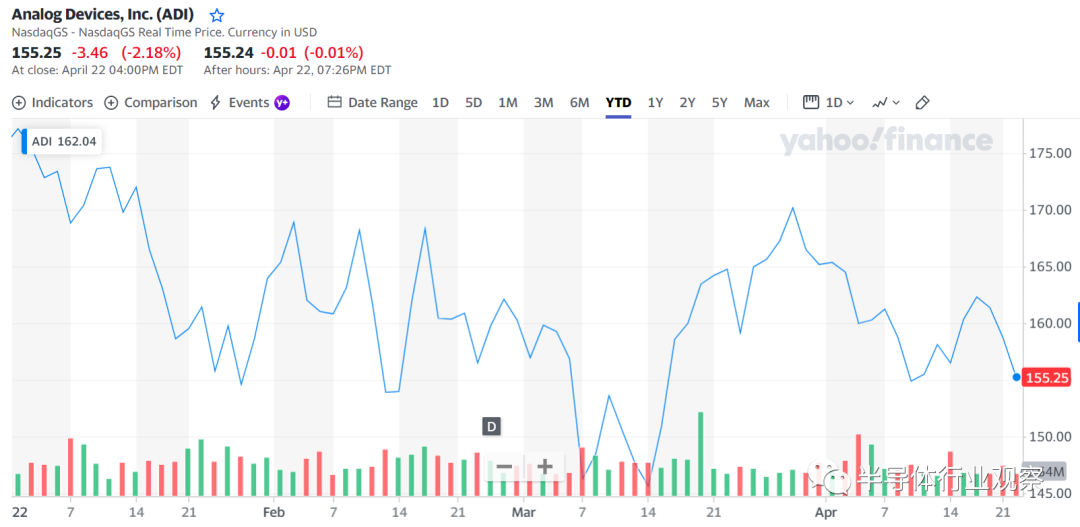The image size is (1080, 527).
Task: Click the 170.00 price axis label
Action: coord(1048,209)
